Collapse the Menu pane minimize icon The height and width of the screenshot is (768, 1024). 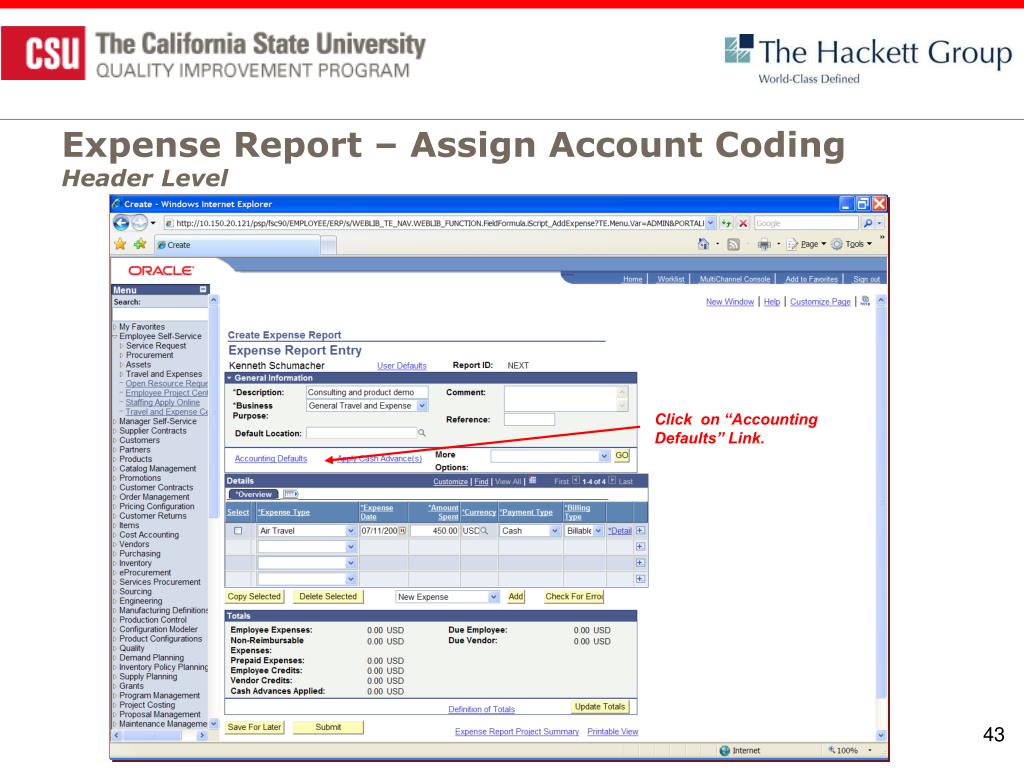[203, 289]
